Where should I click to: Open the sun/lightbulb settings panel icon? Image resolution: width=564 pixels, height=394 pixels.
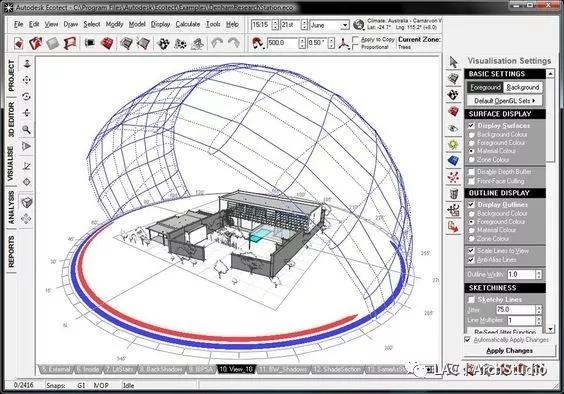pos(453,145)
